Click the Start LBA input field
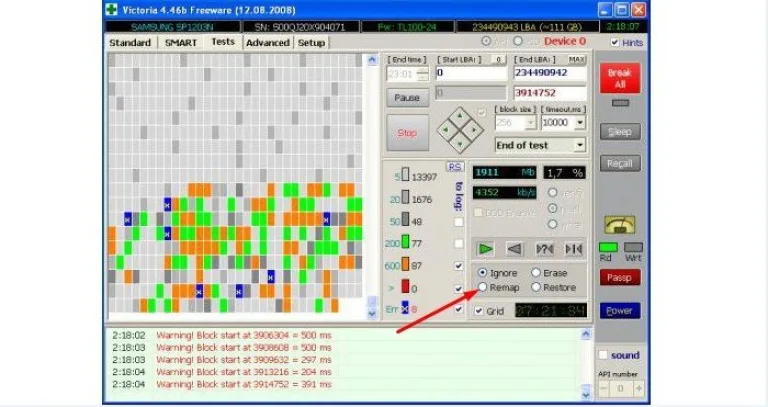The image size is (768, 407). coord(471,73)
